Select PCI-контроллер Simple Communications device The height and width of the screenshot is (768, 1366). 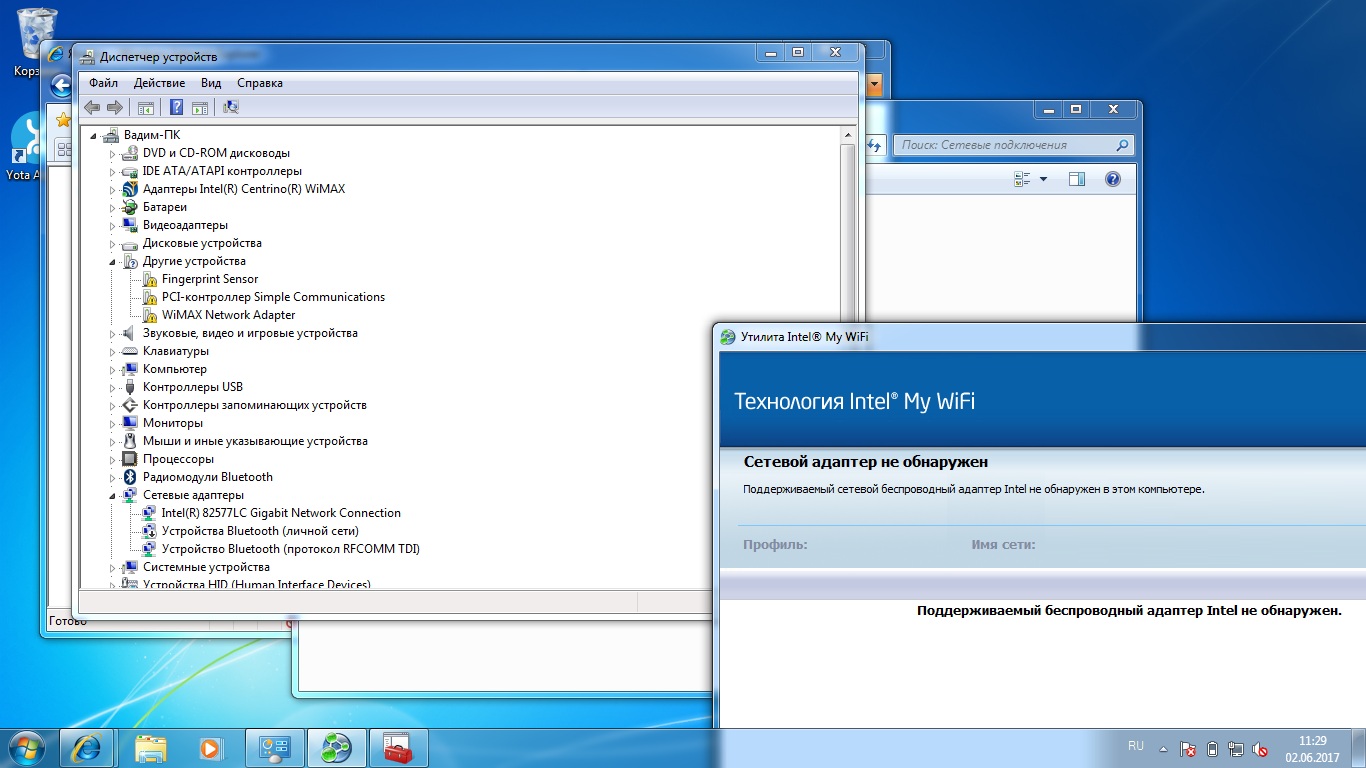pyautogui.click(x=273, y=297)
